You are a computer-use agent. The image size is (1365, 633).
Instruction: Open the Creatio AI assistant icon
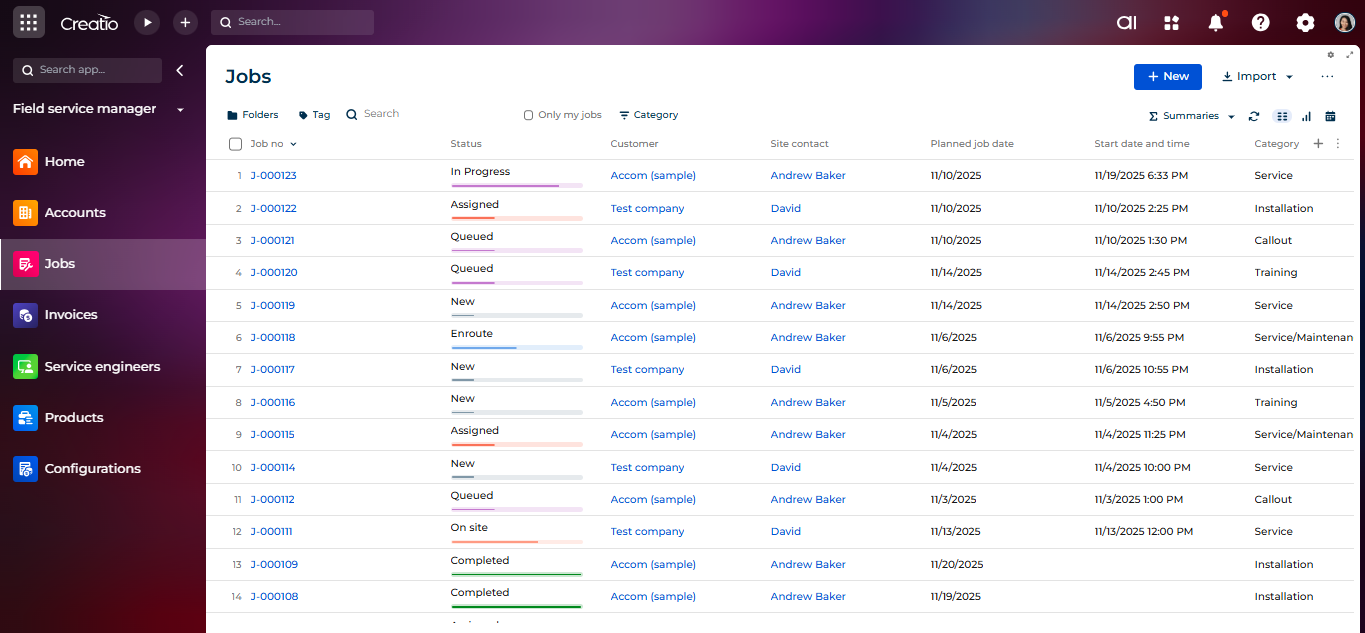pyautogui.click(x=1126, y=23)
